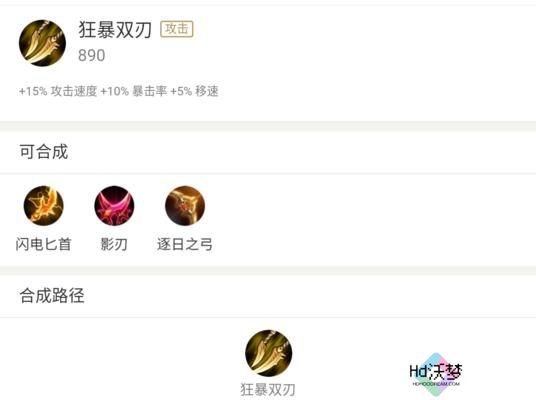Viewport: 536px width, 400px height.
Task: Click the 影刃 name label
Action: tap(114, 244)
